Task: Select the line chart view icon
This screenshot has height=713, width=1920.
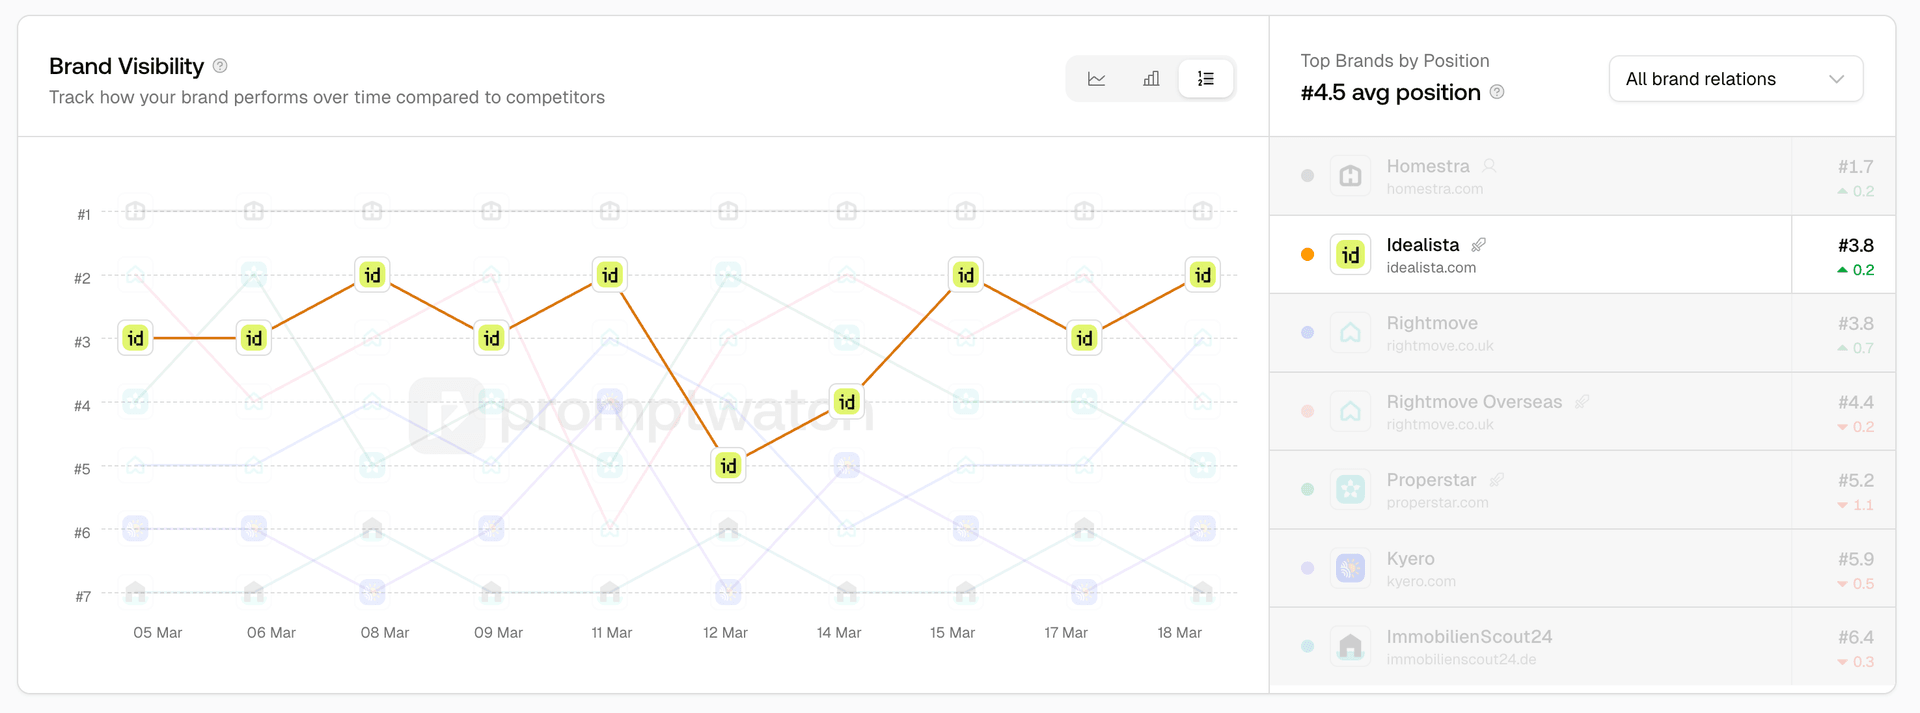Action: 1096,78
